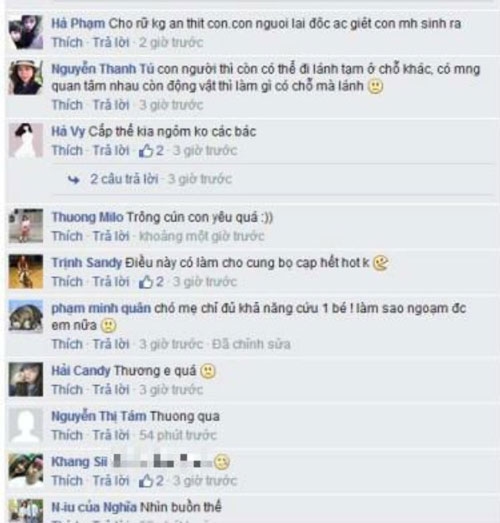The image size is (500, 523).
Task: Open Hà Phạm's profile picture
Action: pos(26,32)
